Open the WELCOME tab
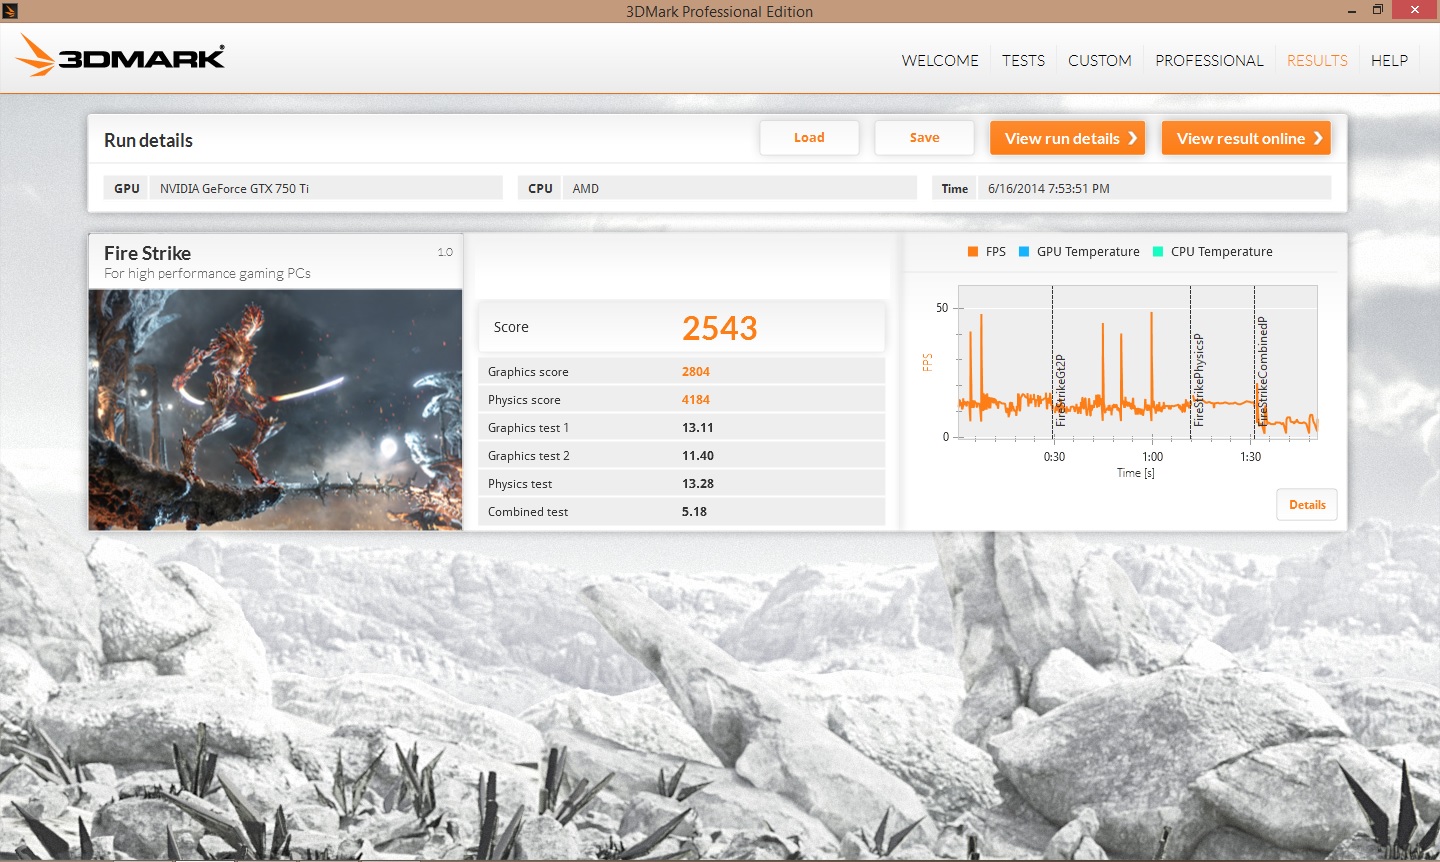1440x862 pixels. click(x=940, y=60)
